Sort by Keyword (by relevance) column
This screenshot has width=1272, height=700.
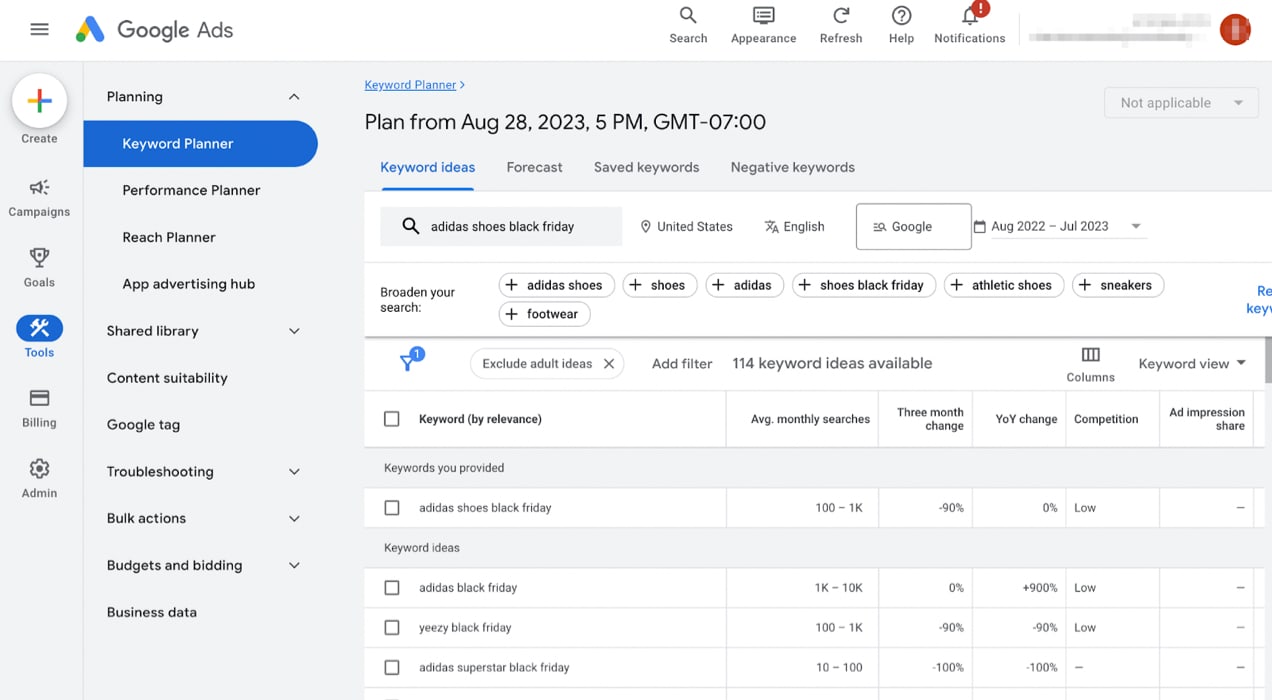point(480,419)
